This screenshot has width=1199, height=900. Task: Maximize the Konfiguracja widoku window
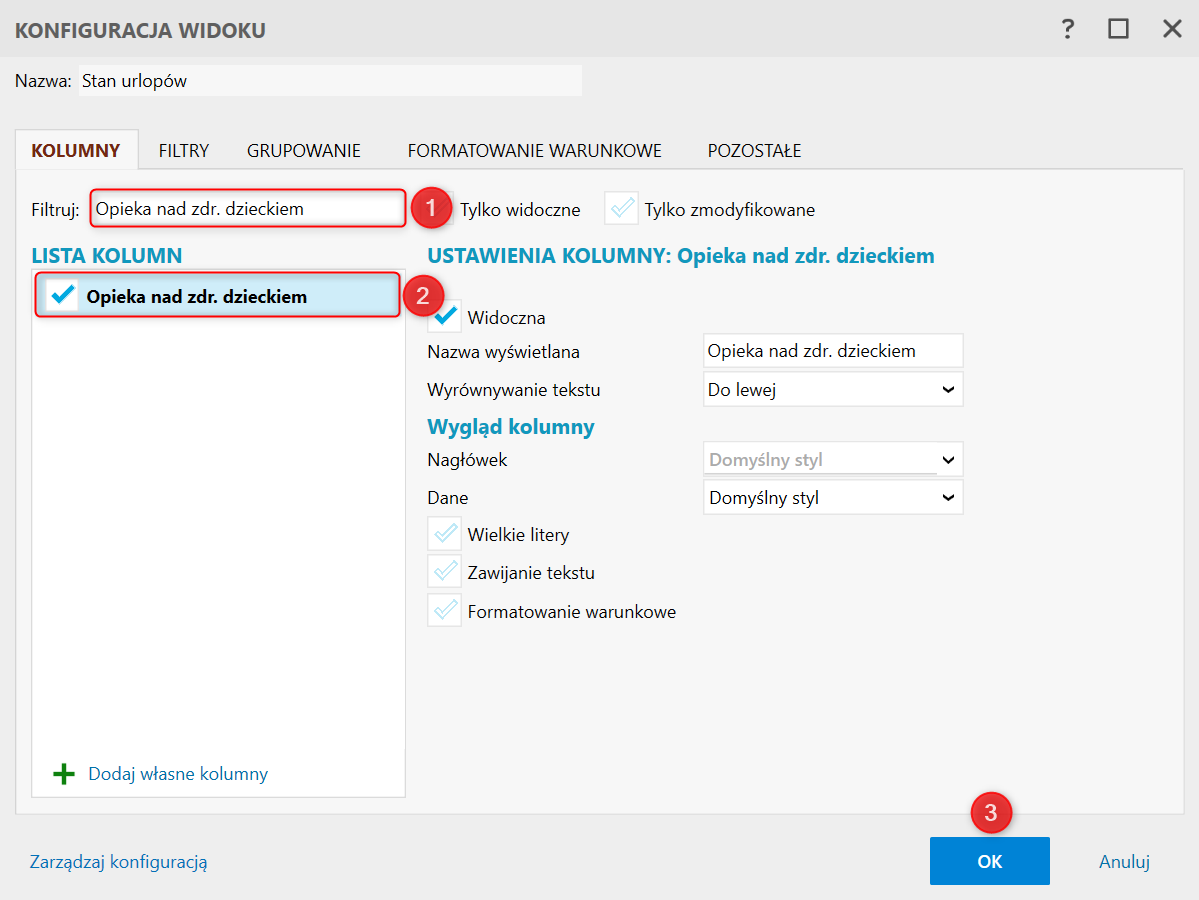pyautogui.click(x=1118, y=29)
